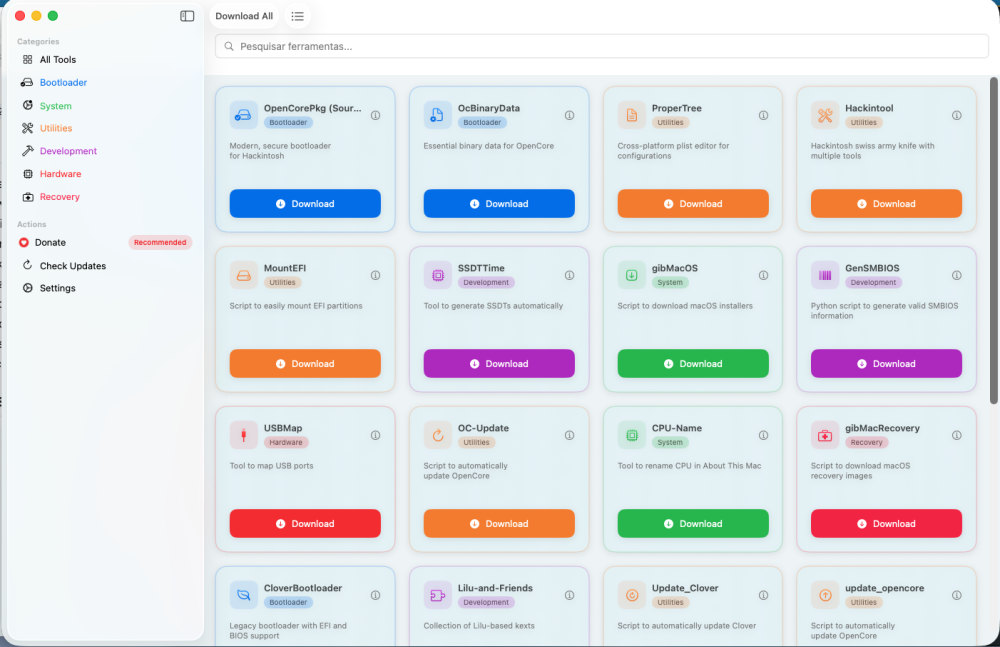Viewport: 1000px width, 647px height.
Task: Download MountEFI
Action: click(x=305, y=364)
